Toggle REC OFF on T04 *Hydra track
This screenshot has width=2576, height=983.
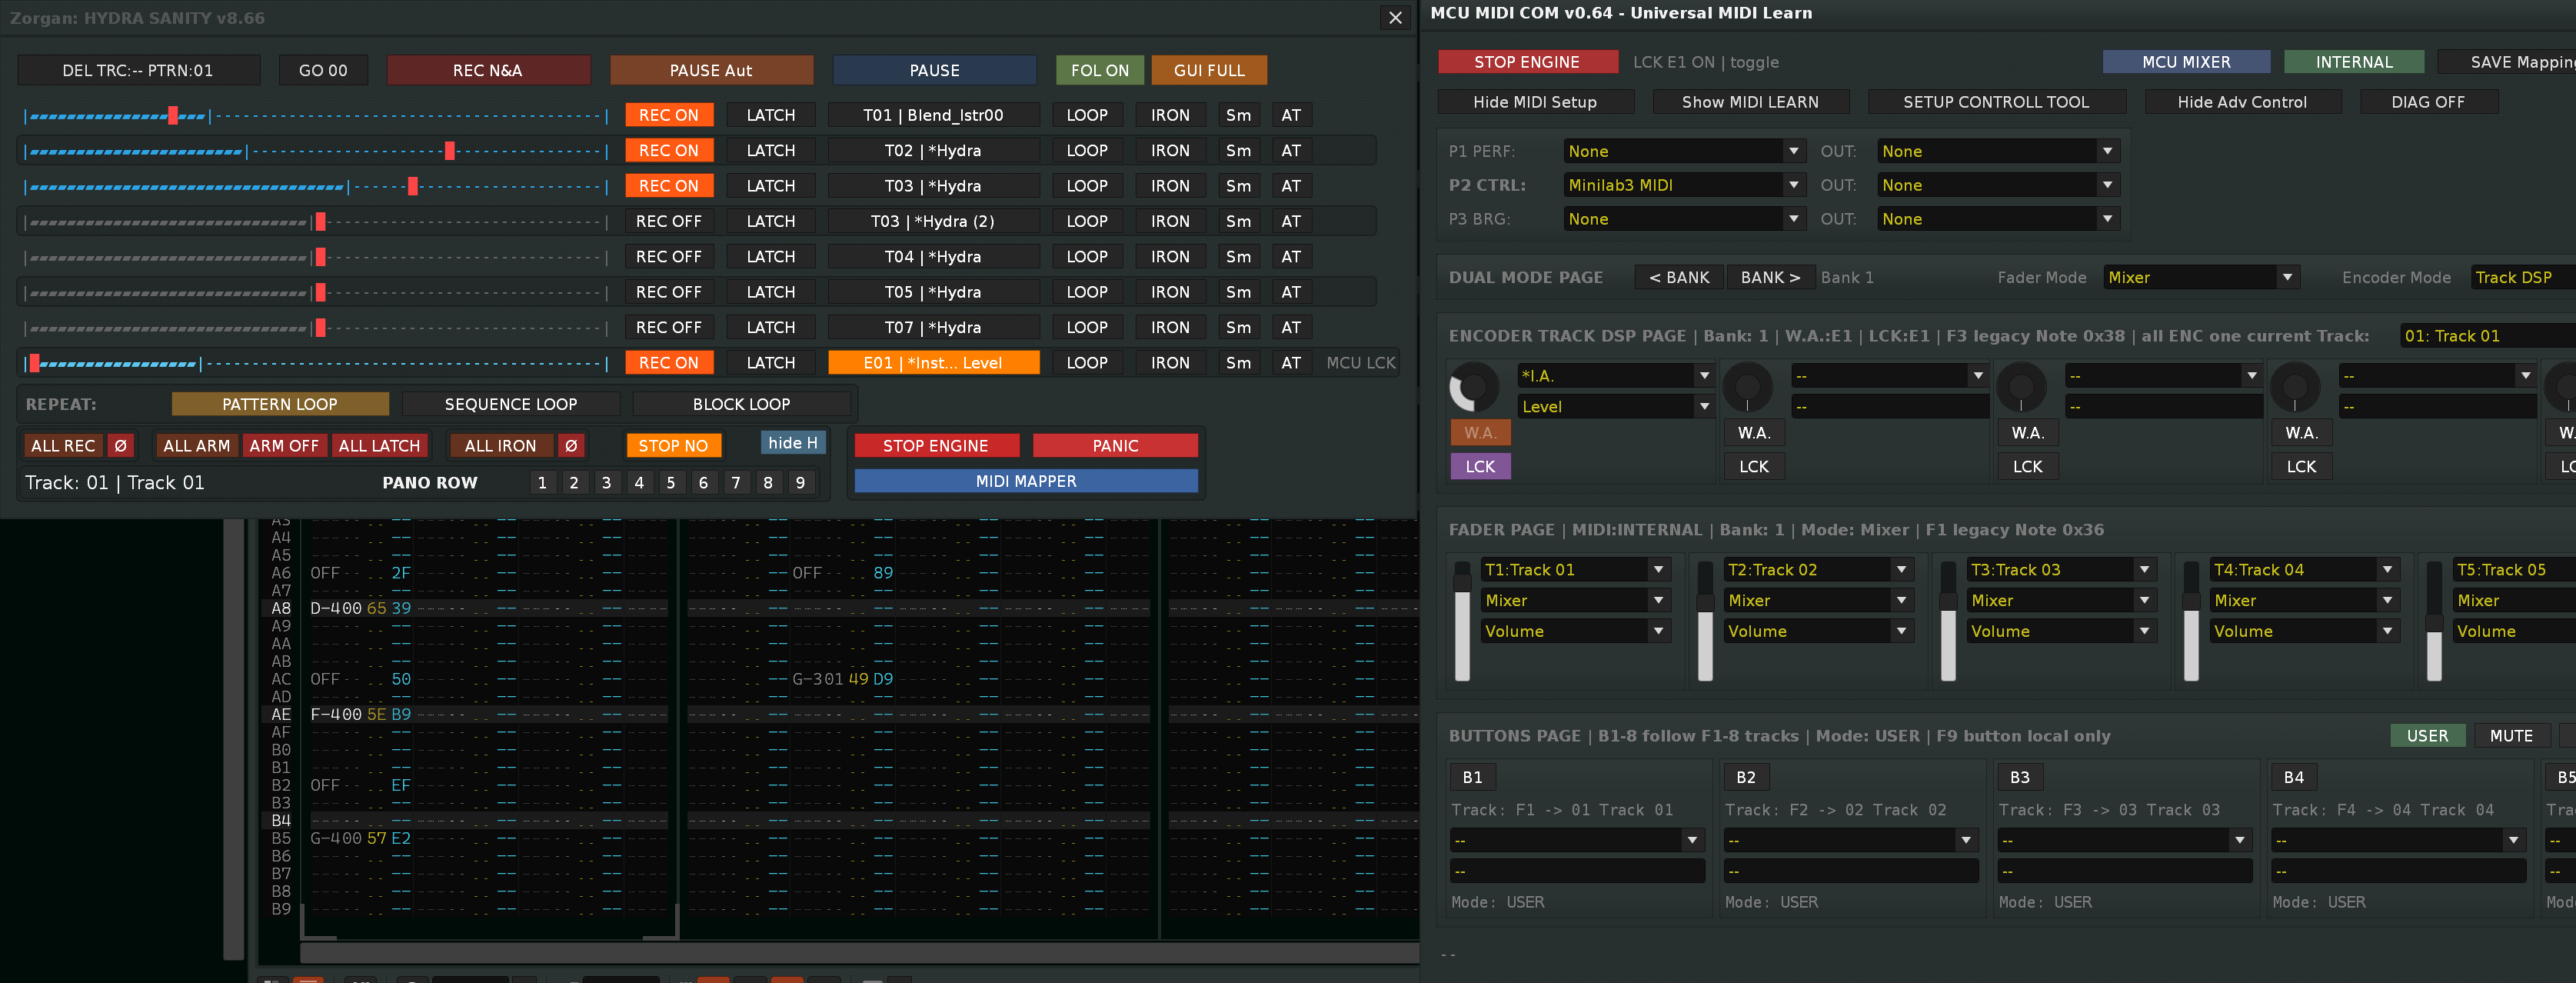click(x=669, y=257)
